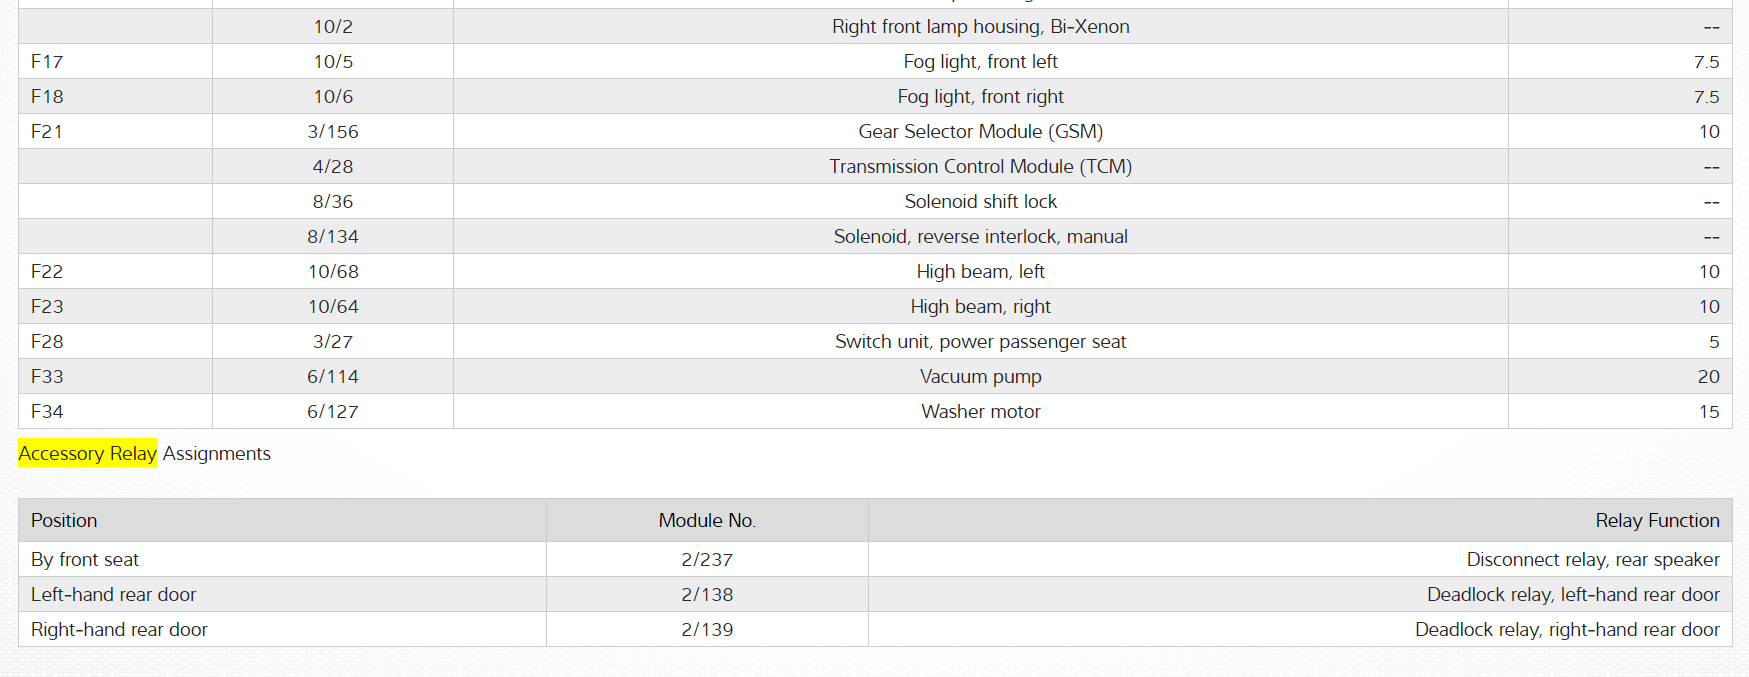Select the F17 fuse cell
Image resolution: width=1749 pixels, height=677 pixels.
tap(47, 62)
